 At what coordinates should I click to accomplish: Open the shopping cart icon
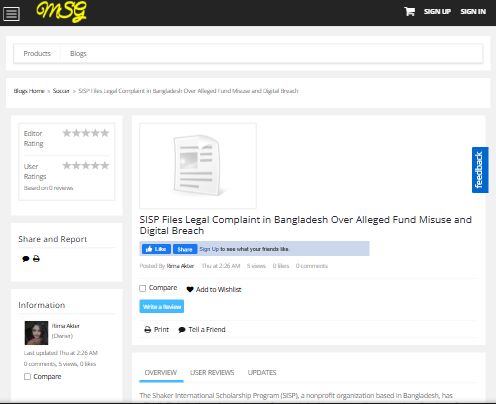coord(409,12)
